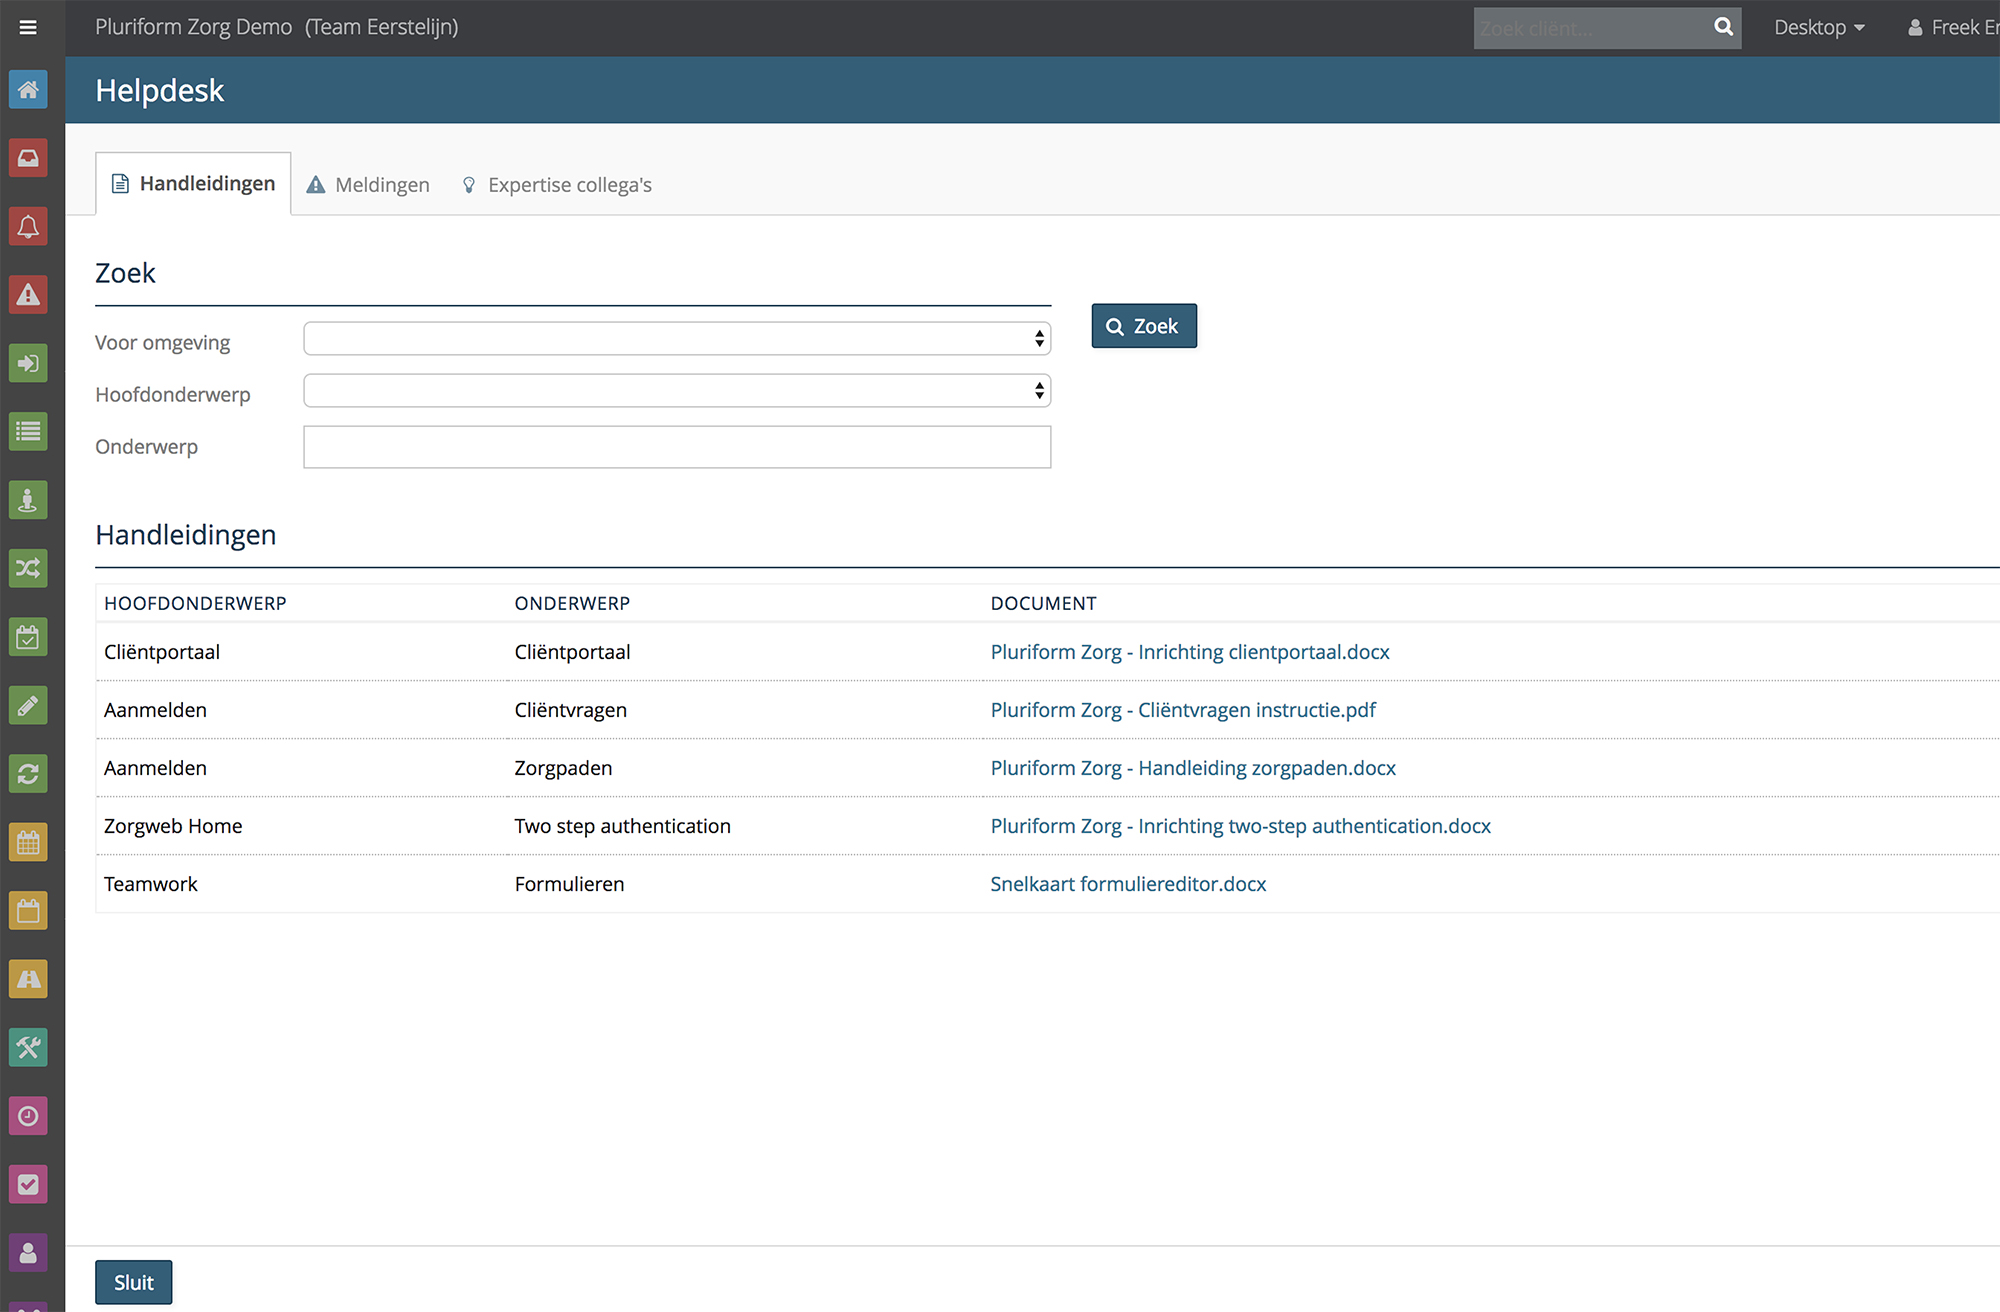Open the hamburger menu in top bar
This screenshot has height=1312, width=2000.
(28, 28)
